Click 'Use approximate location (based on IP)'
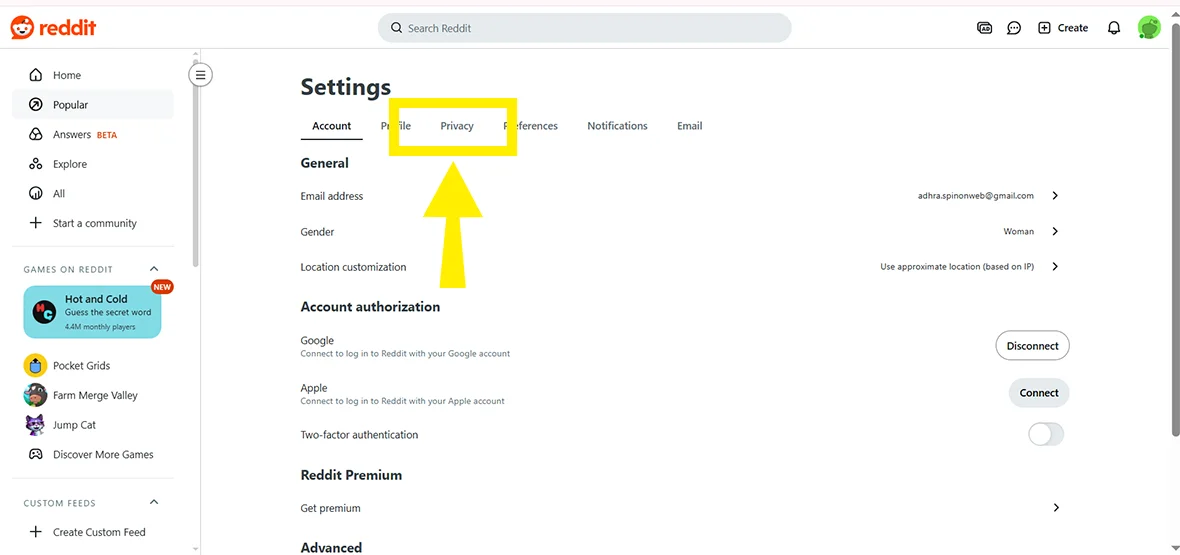1180x555 pixels. point(956,267)
